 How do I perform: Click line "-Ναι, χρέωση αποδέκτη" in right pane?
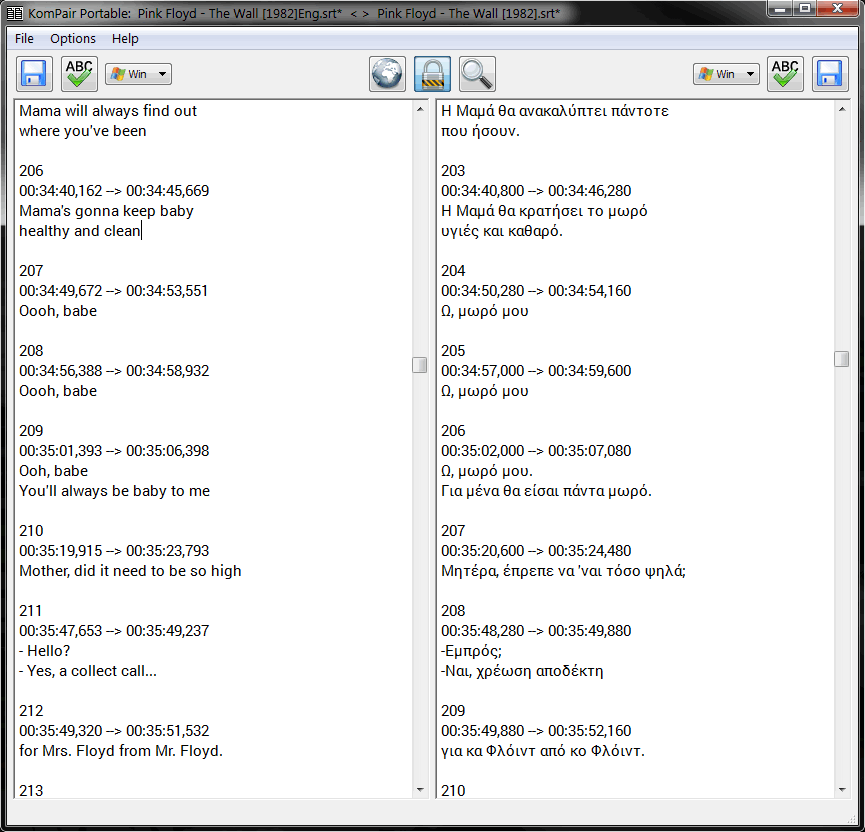coord(522,671)
